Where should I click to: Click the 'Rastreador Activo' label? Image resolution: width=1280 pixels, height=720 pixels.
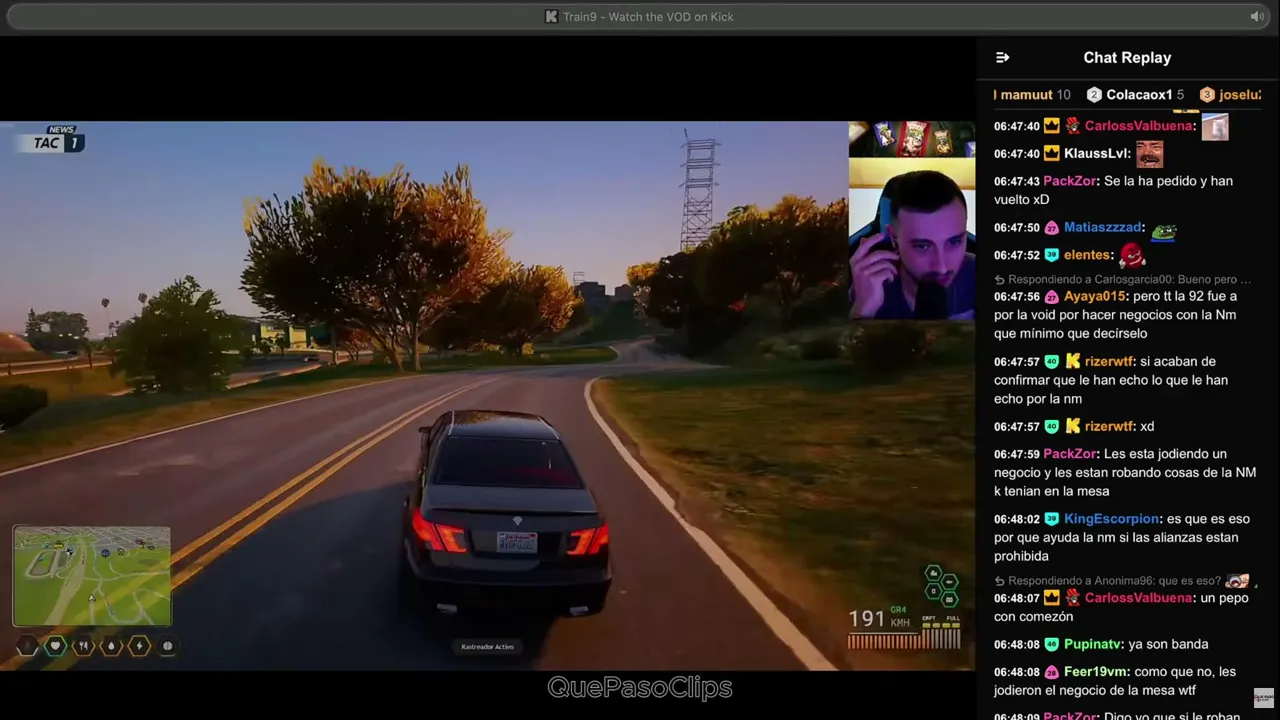tap(487, 647)
